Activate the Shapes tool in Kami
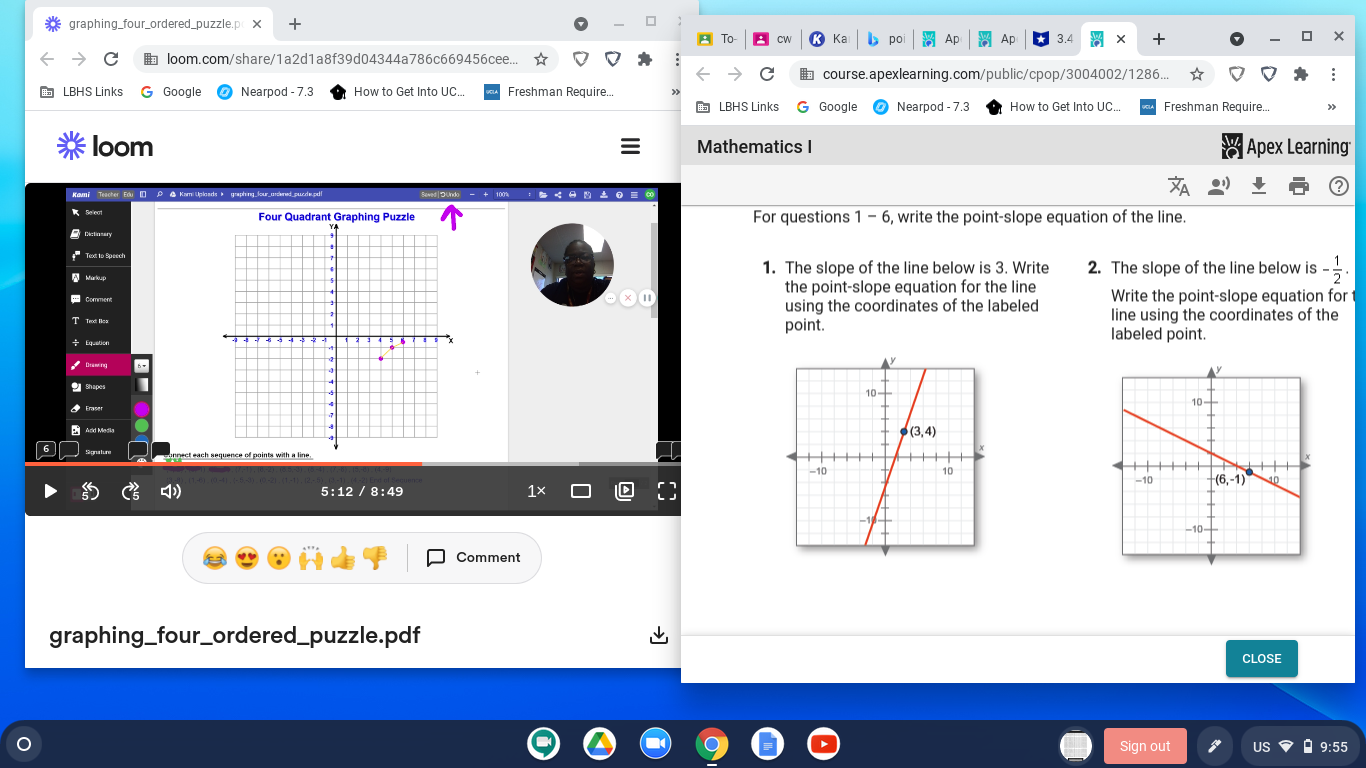 coord(97,386)
